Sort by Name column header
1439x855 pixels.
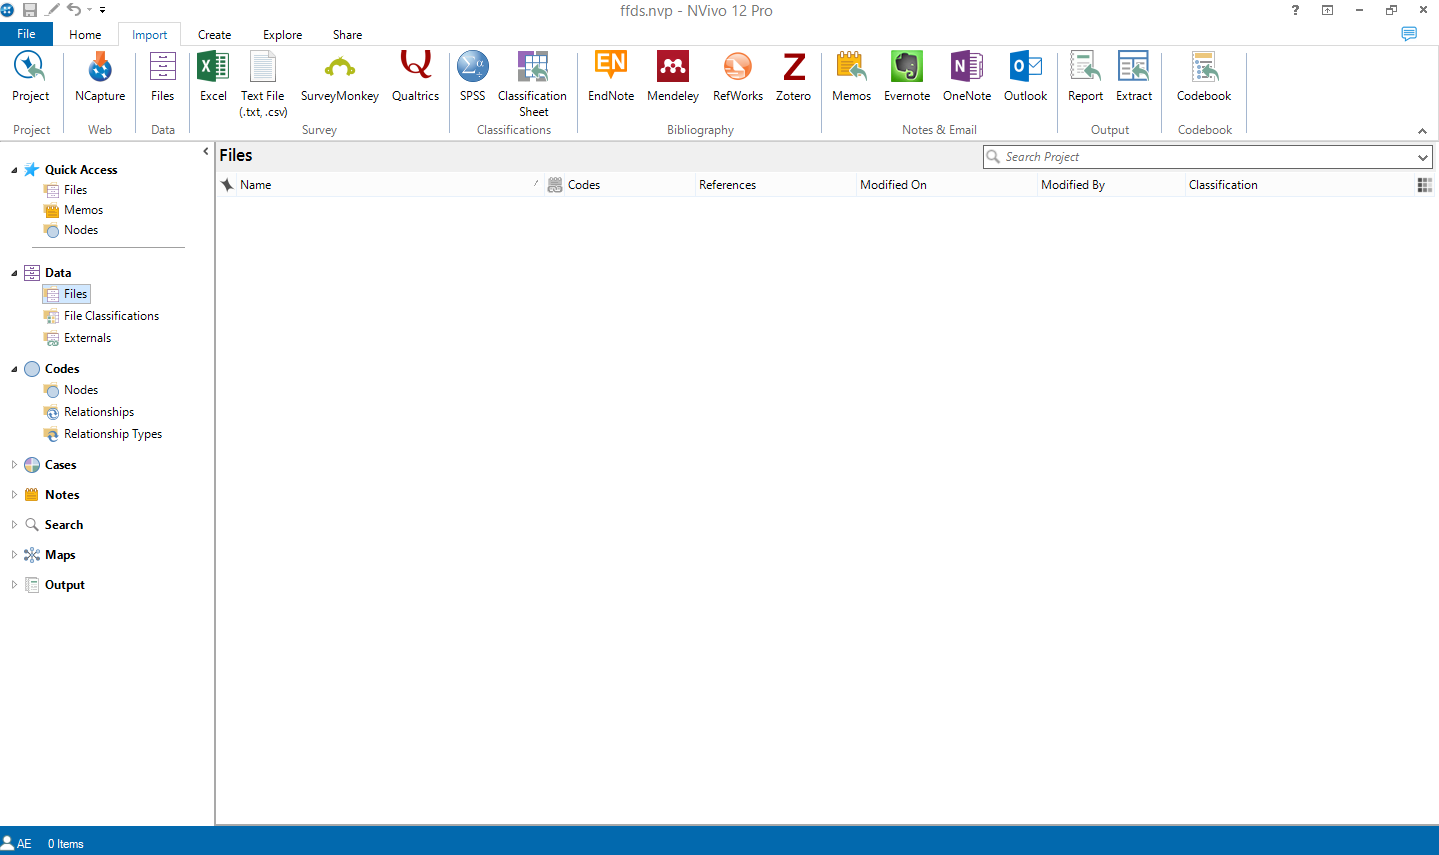point(389,185)
